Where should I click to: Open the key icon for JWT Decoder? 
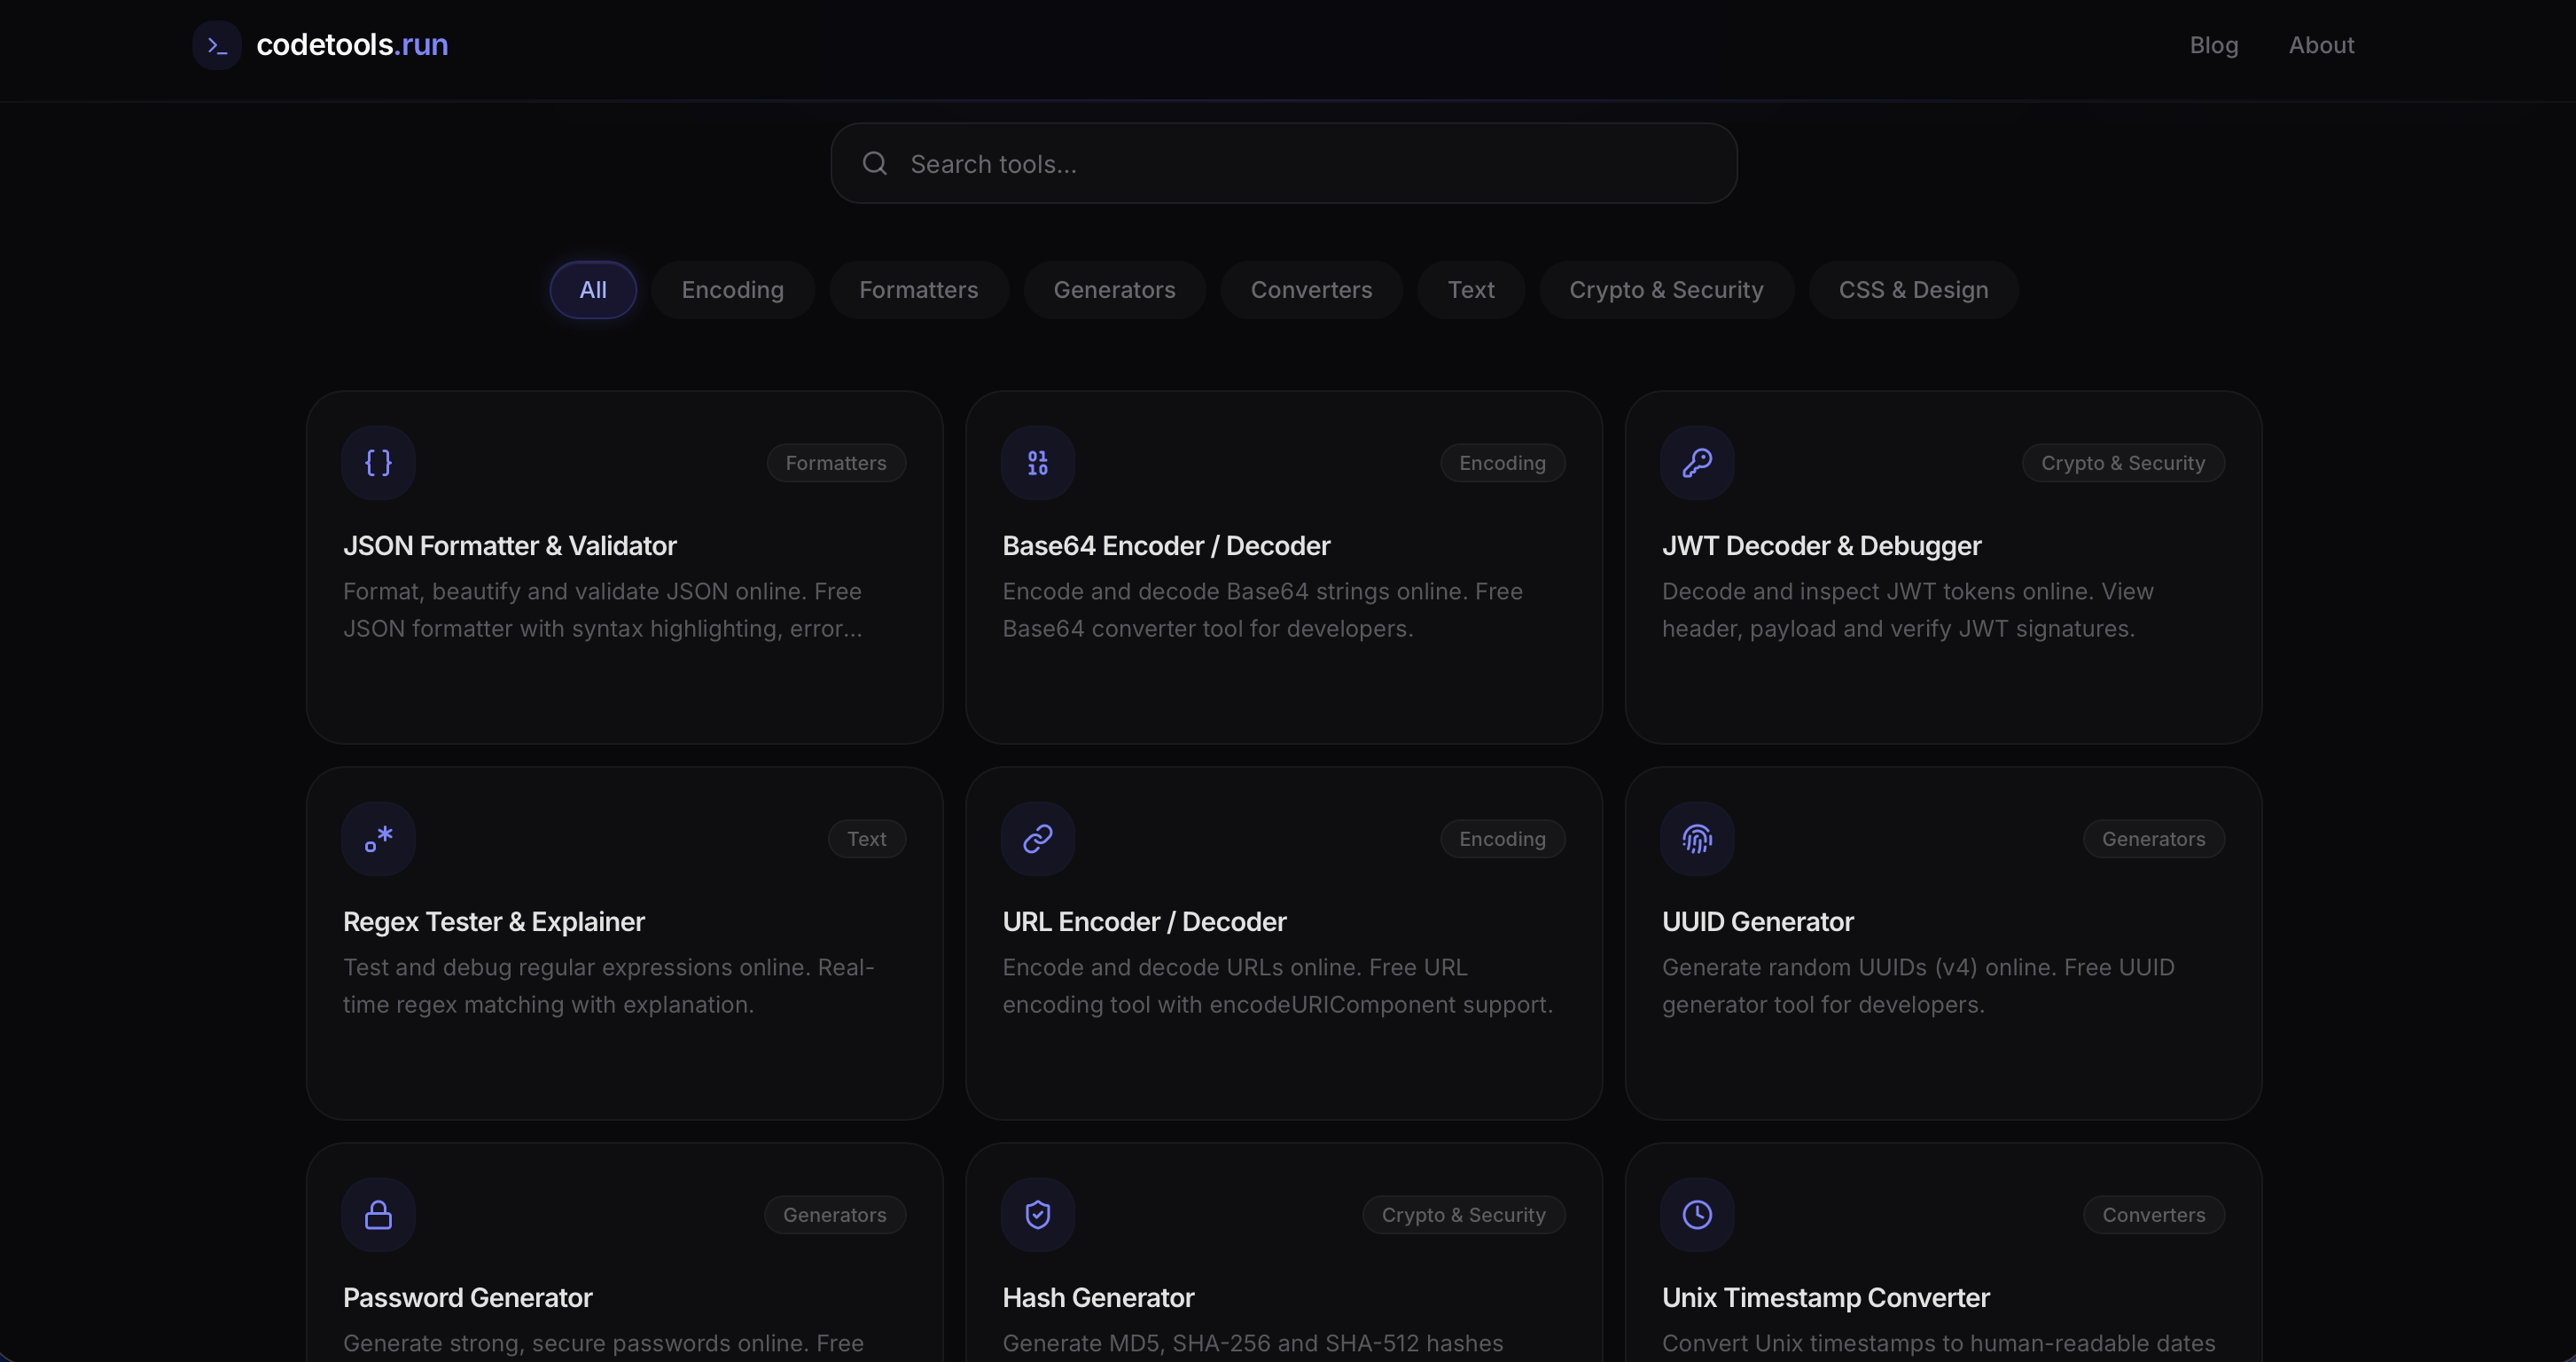pyautogui.click(x=1696, y=462)
